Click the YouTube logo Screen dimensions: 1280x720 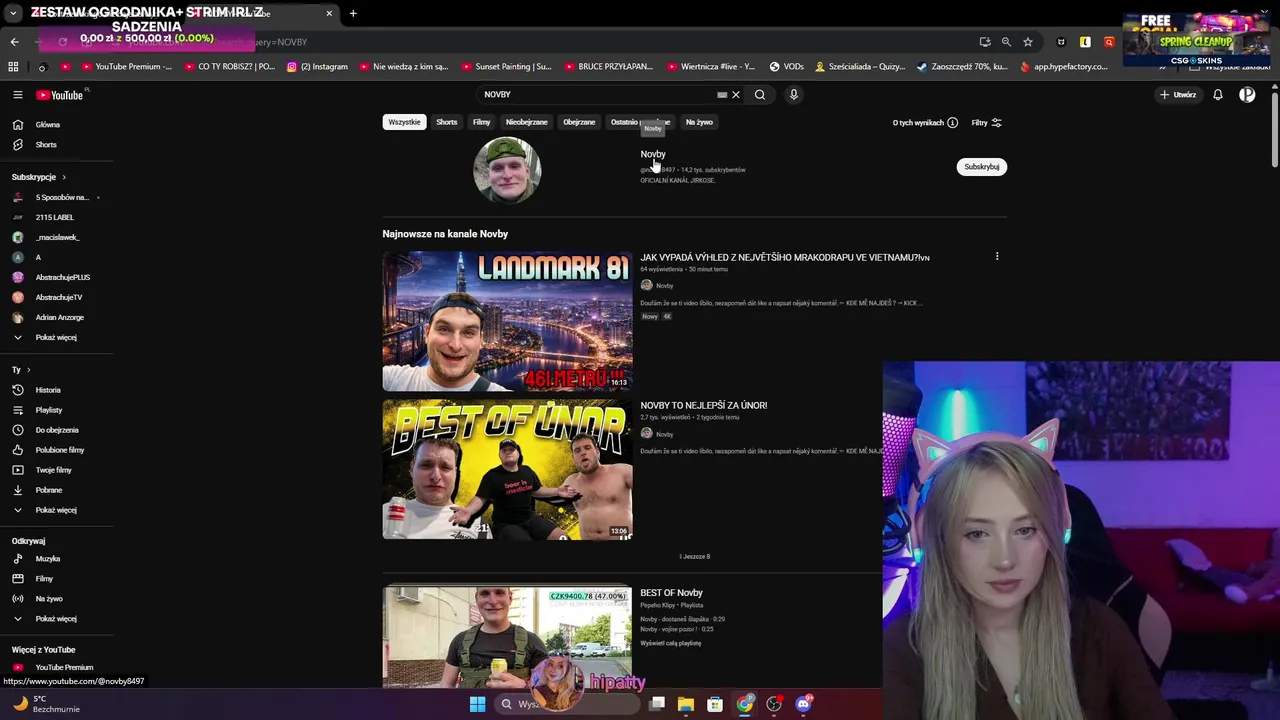(60, 95)
